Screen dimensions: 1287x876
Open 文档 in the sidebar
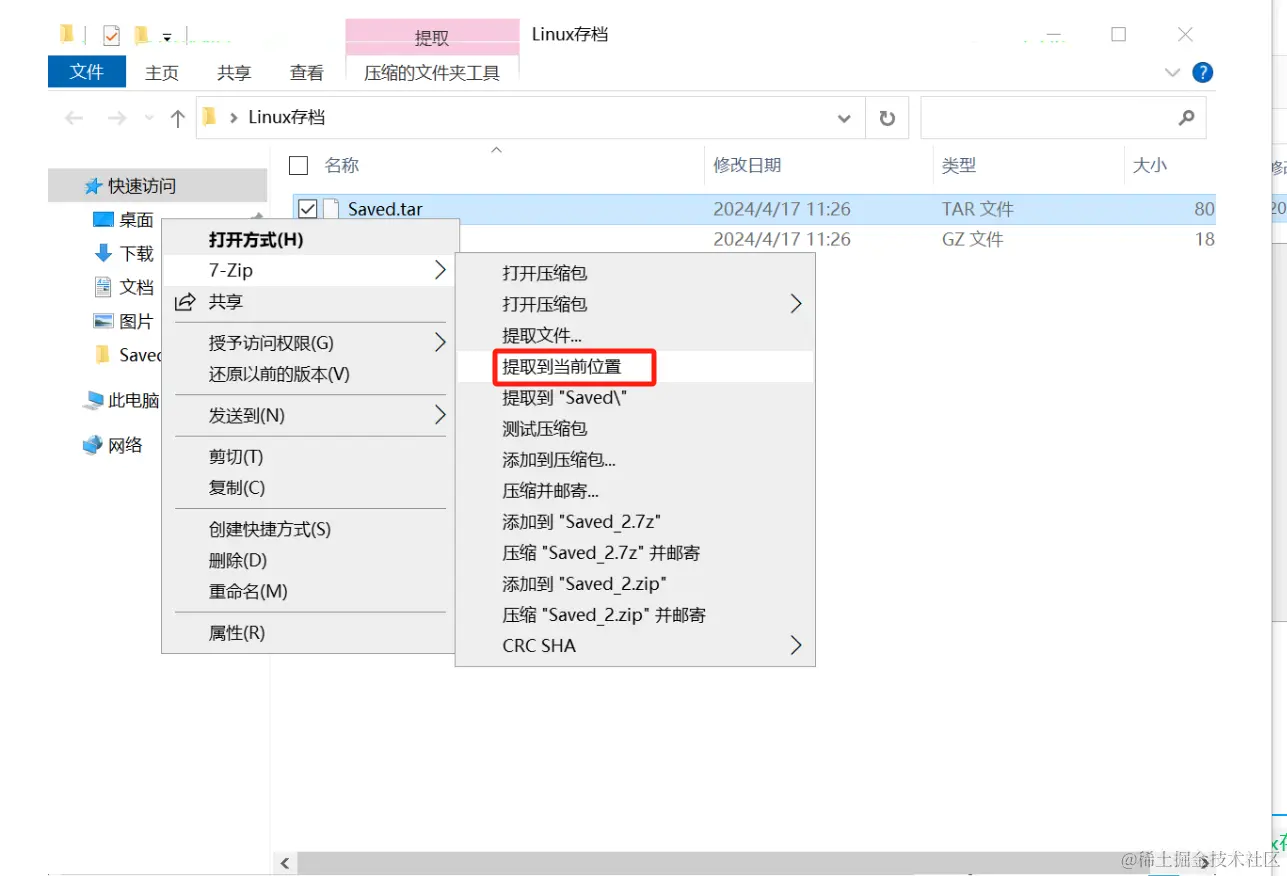click(x=123, y=287)
